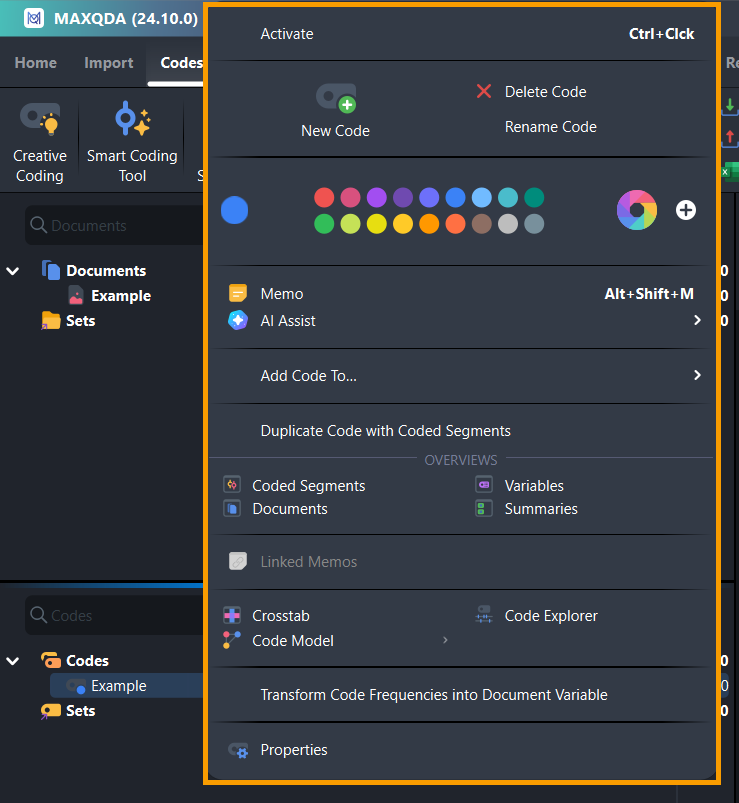Collapse the Documents tree node

(x=13, y=271)
